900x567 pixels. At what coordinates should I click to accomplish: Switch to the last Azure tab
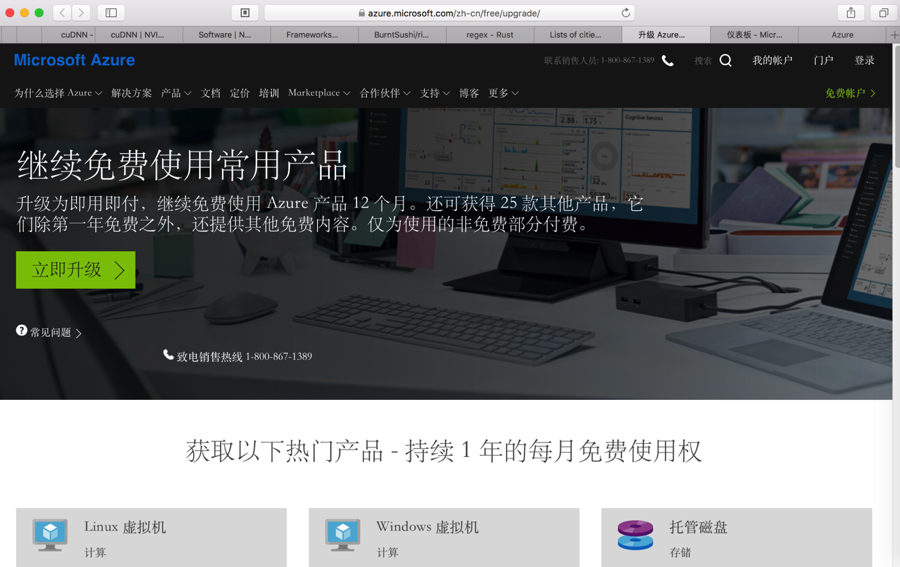pos(842,35)
